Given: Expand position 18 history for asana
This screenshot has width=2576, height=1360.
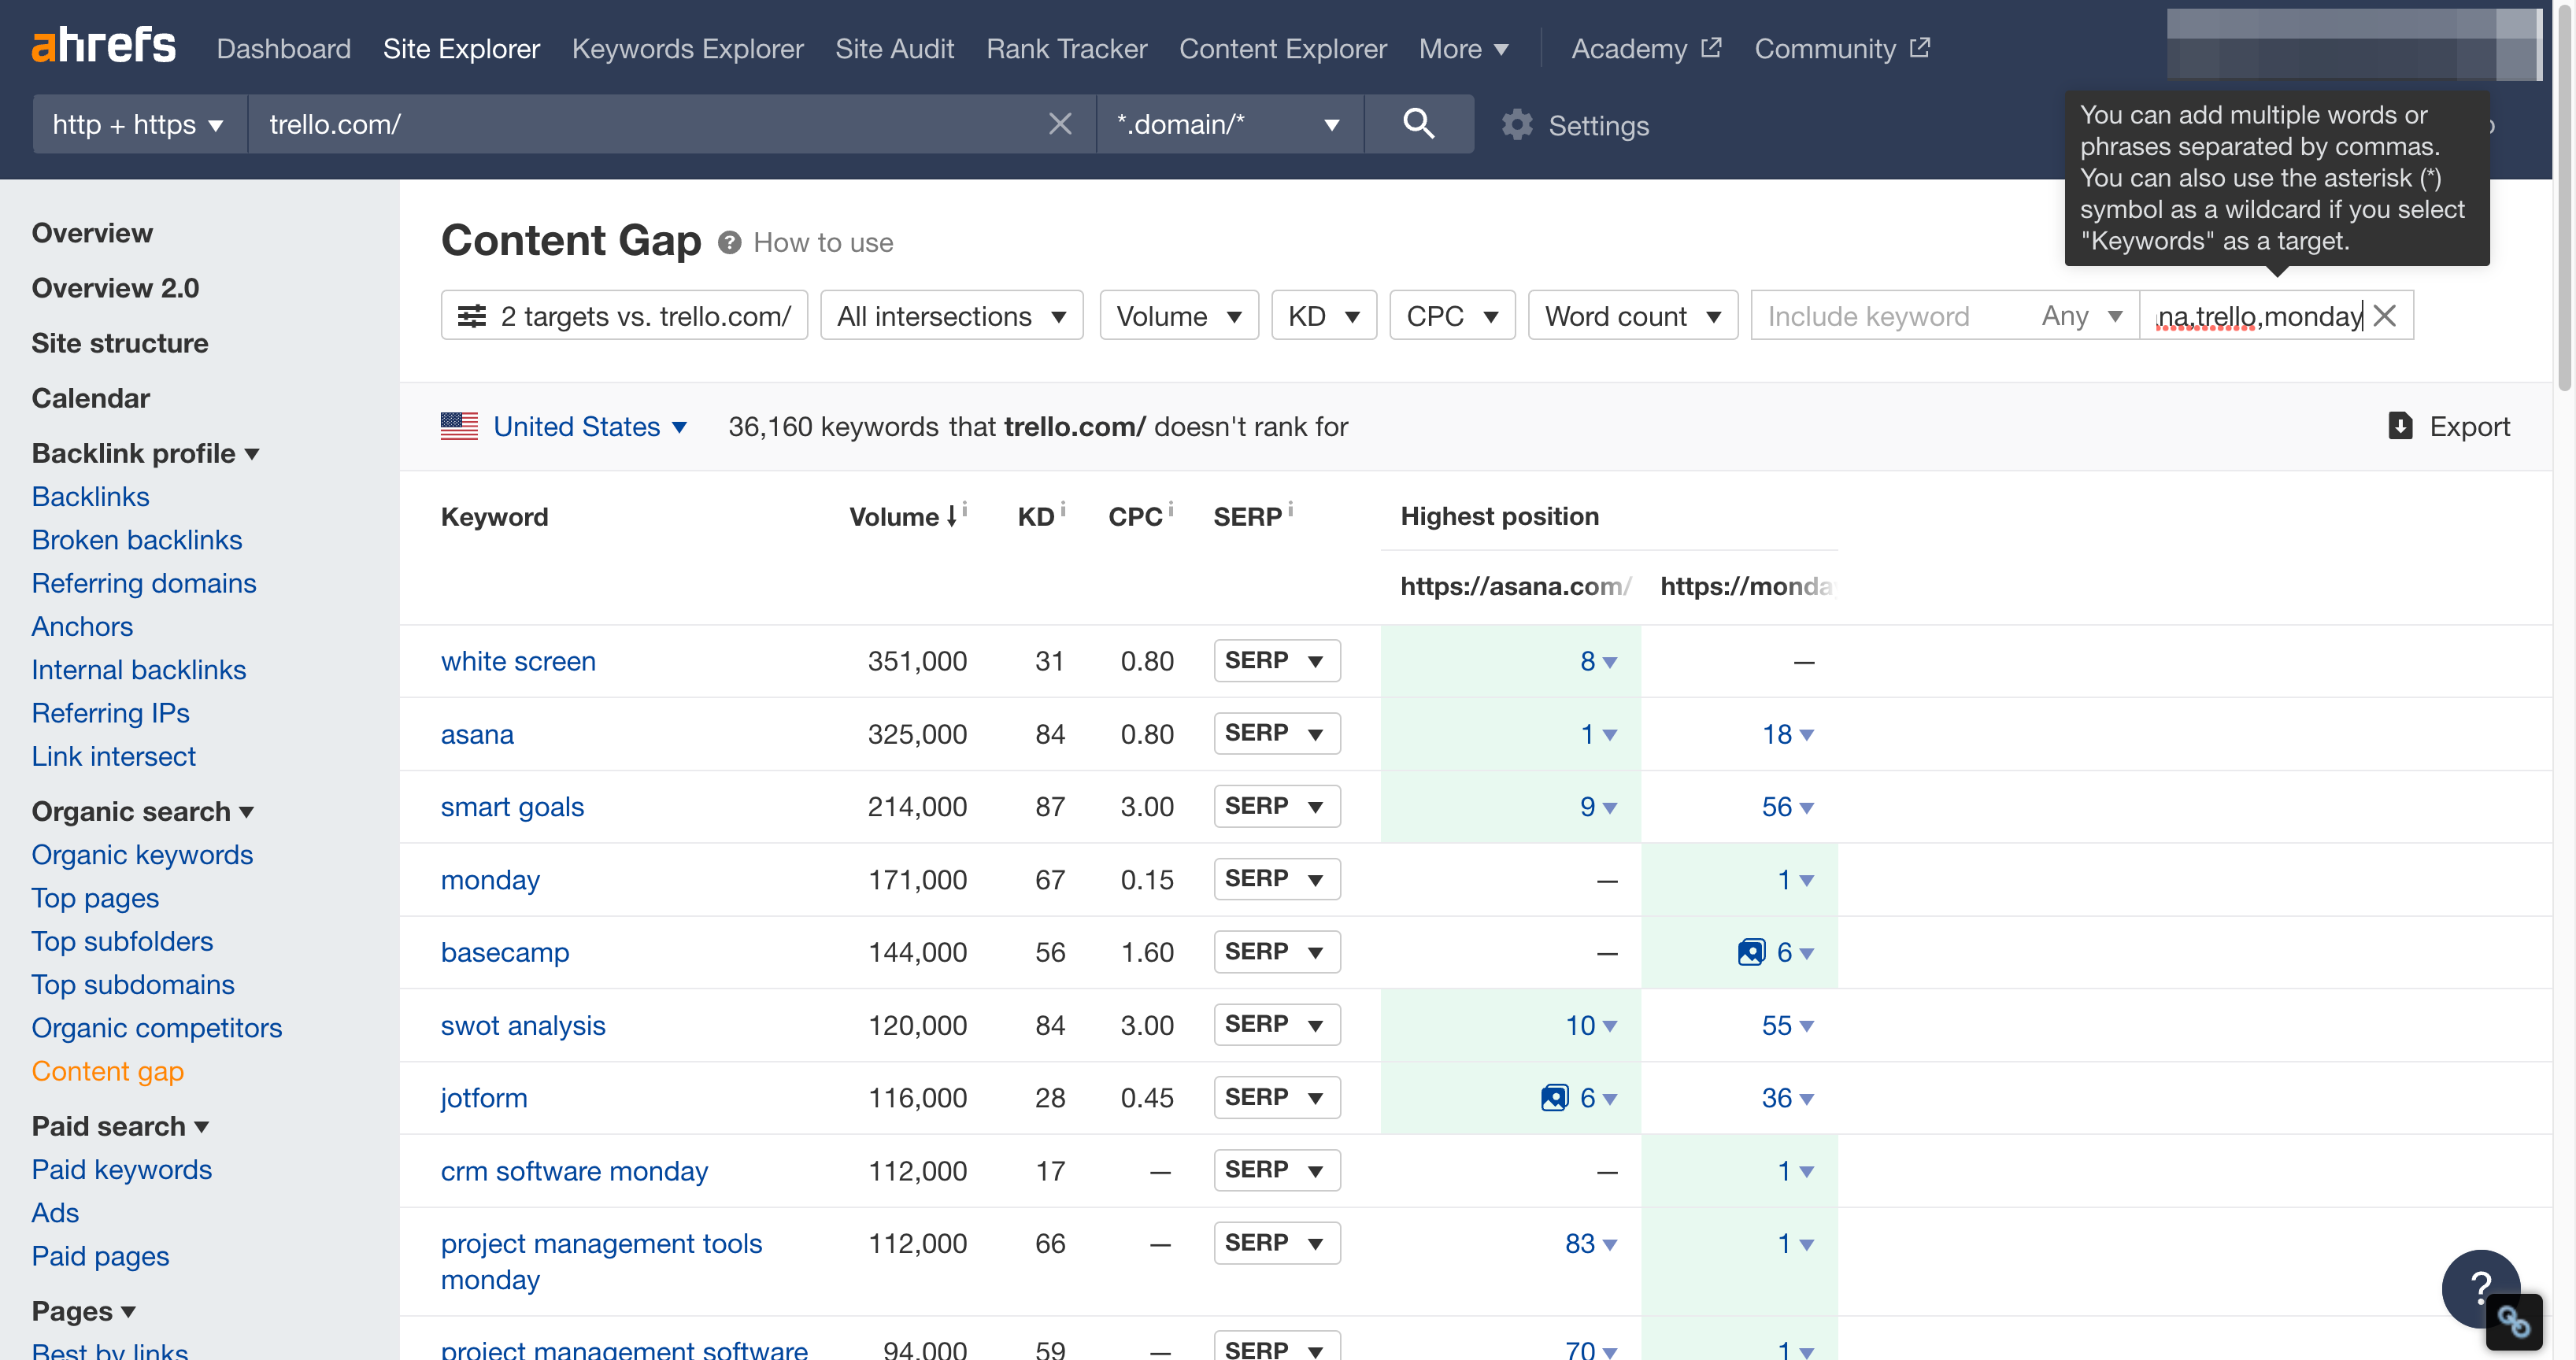Looking at the screenshot, I should pos(1787,734).
